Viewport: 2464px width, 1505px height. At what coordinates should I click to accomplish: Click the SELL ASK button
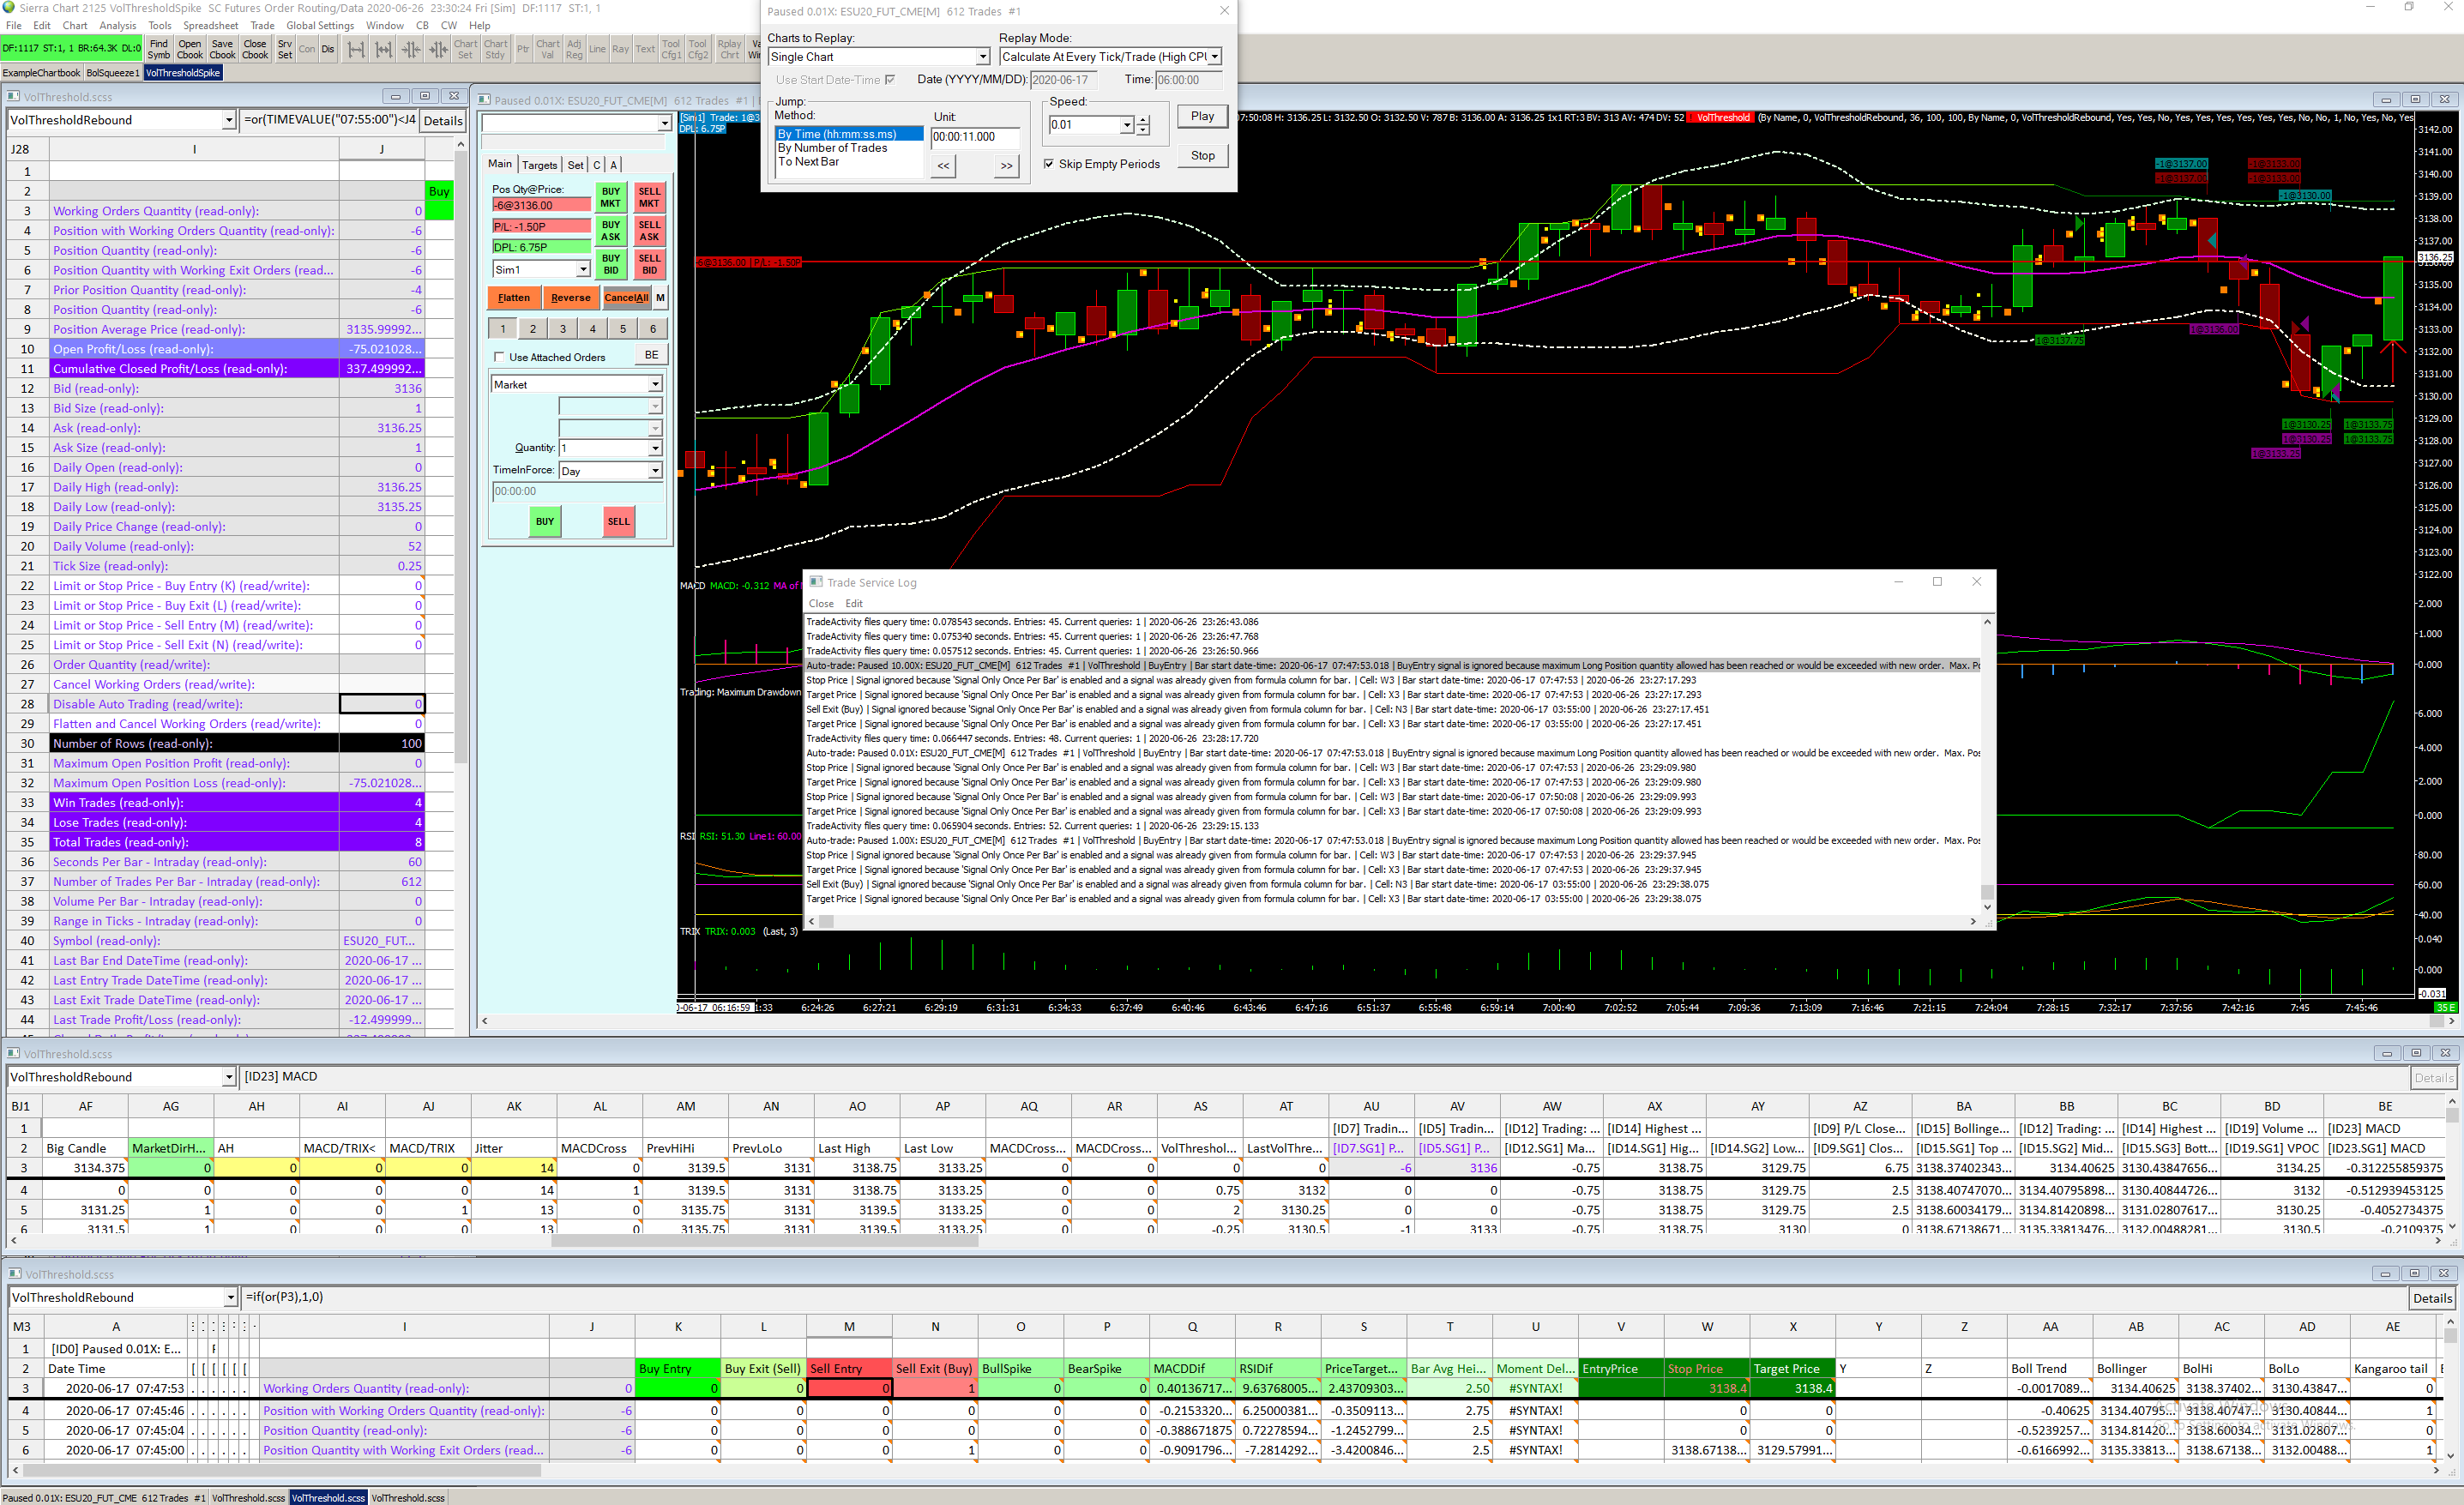coord(649,231)
